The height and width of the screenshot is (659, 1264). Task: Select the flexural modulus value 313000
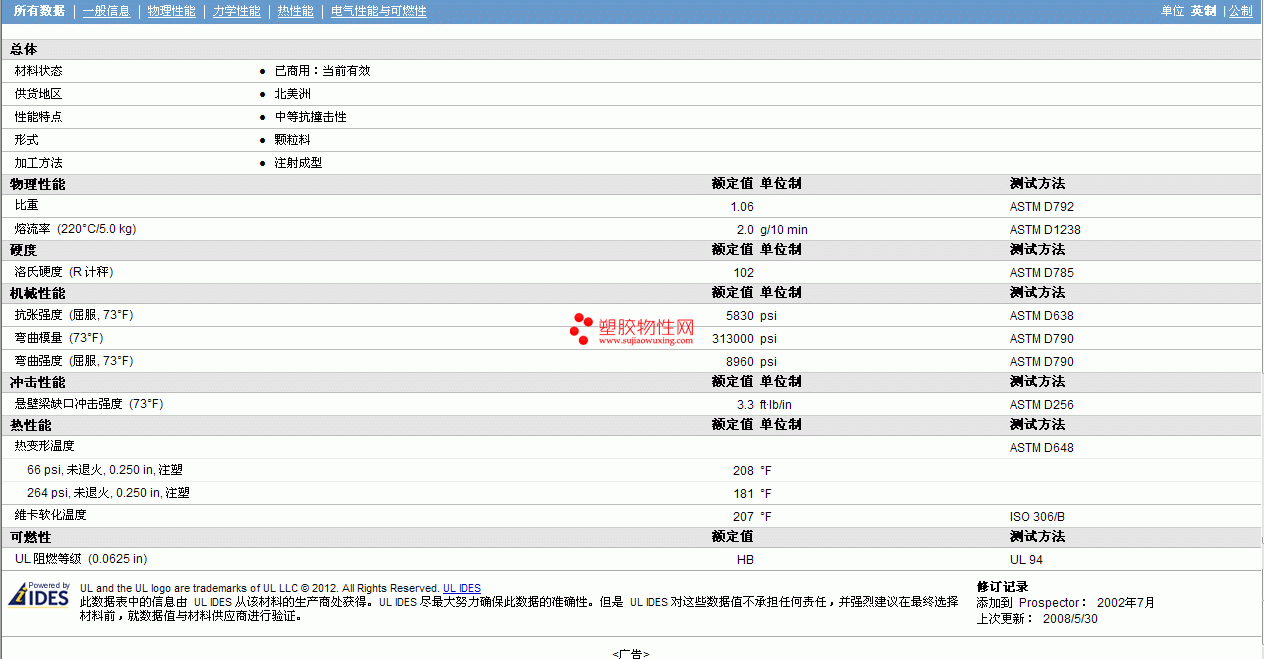[x=733, y=339]
